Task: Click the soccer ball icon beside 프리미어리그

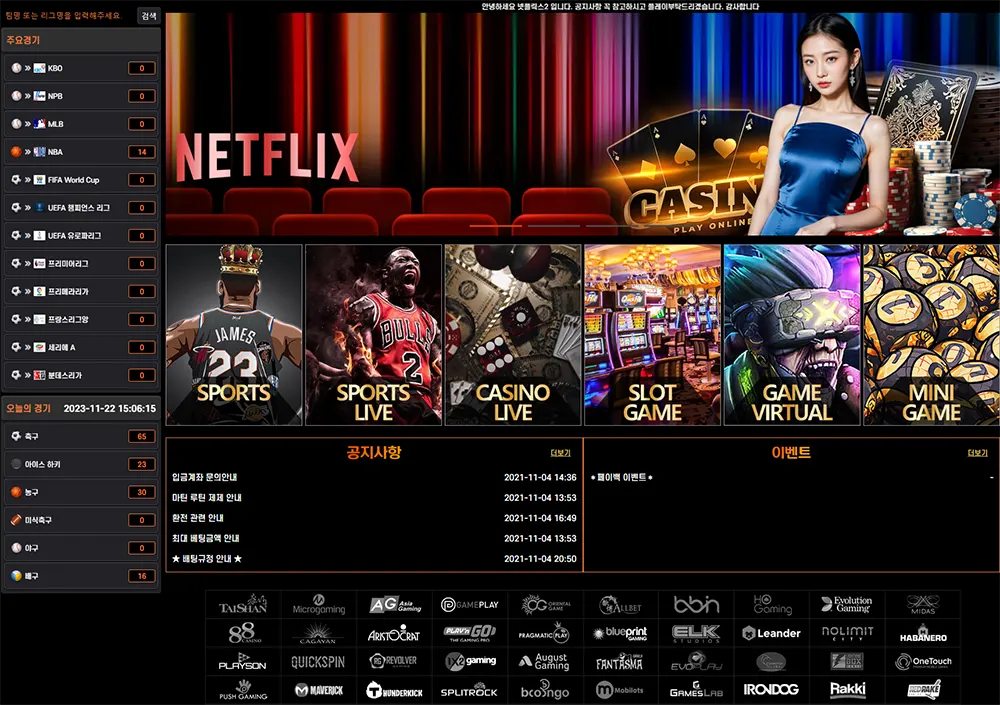Action: 16,263
